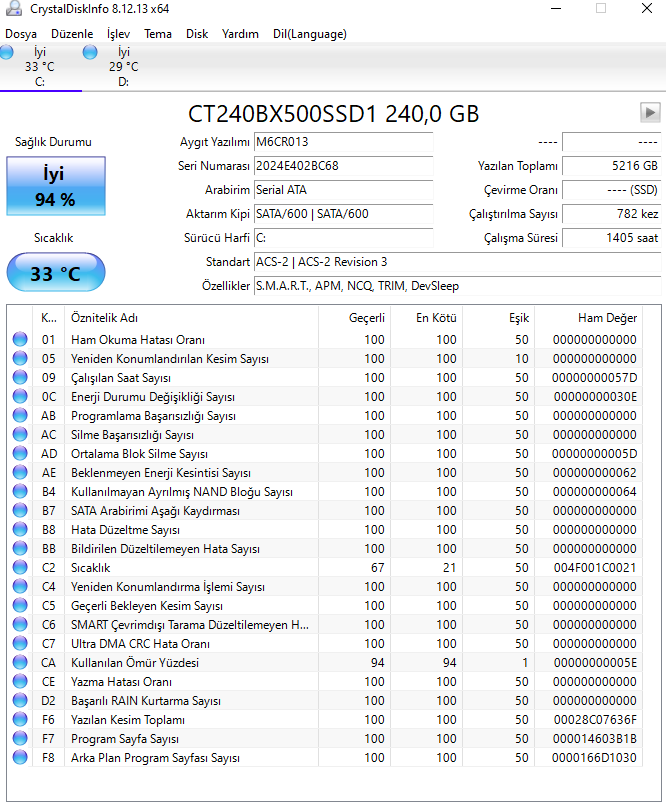Open the Dil(Language) menu
Image resolution: width=666 pixels, height=807 pixels.
(x=310, y=34)
